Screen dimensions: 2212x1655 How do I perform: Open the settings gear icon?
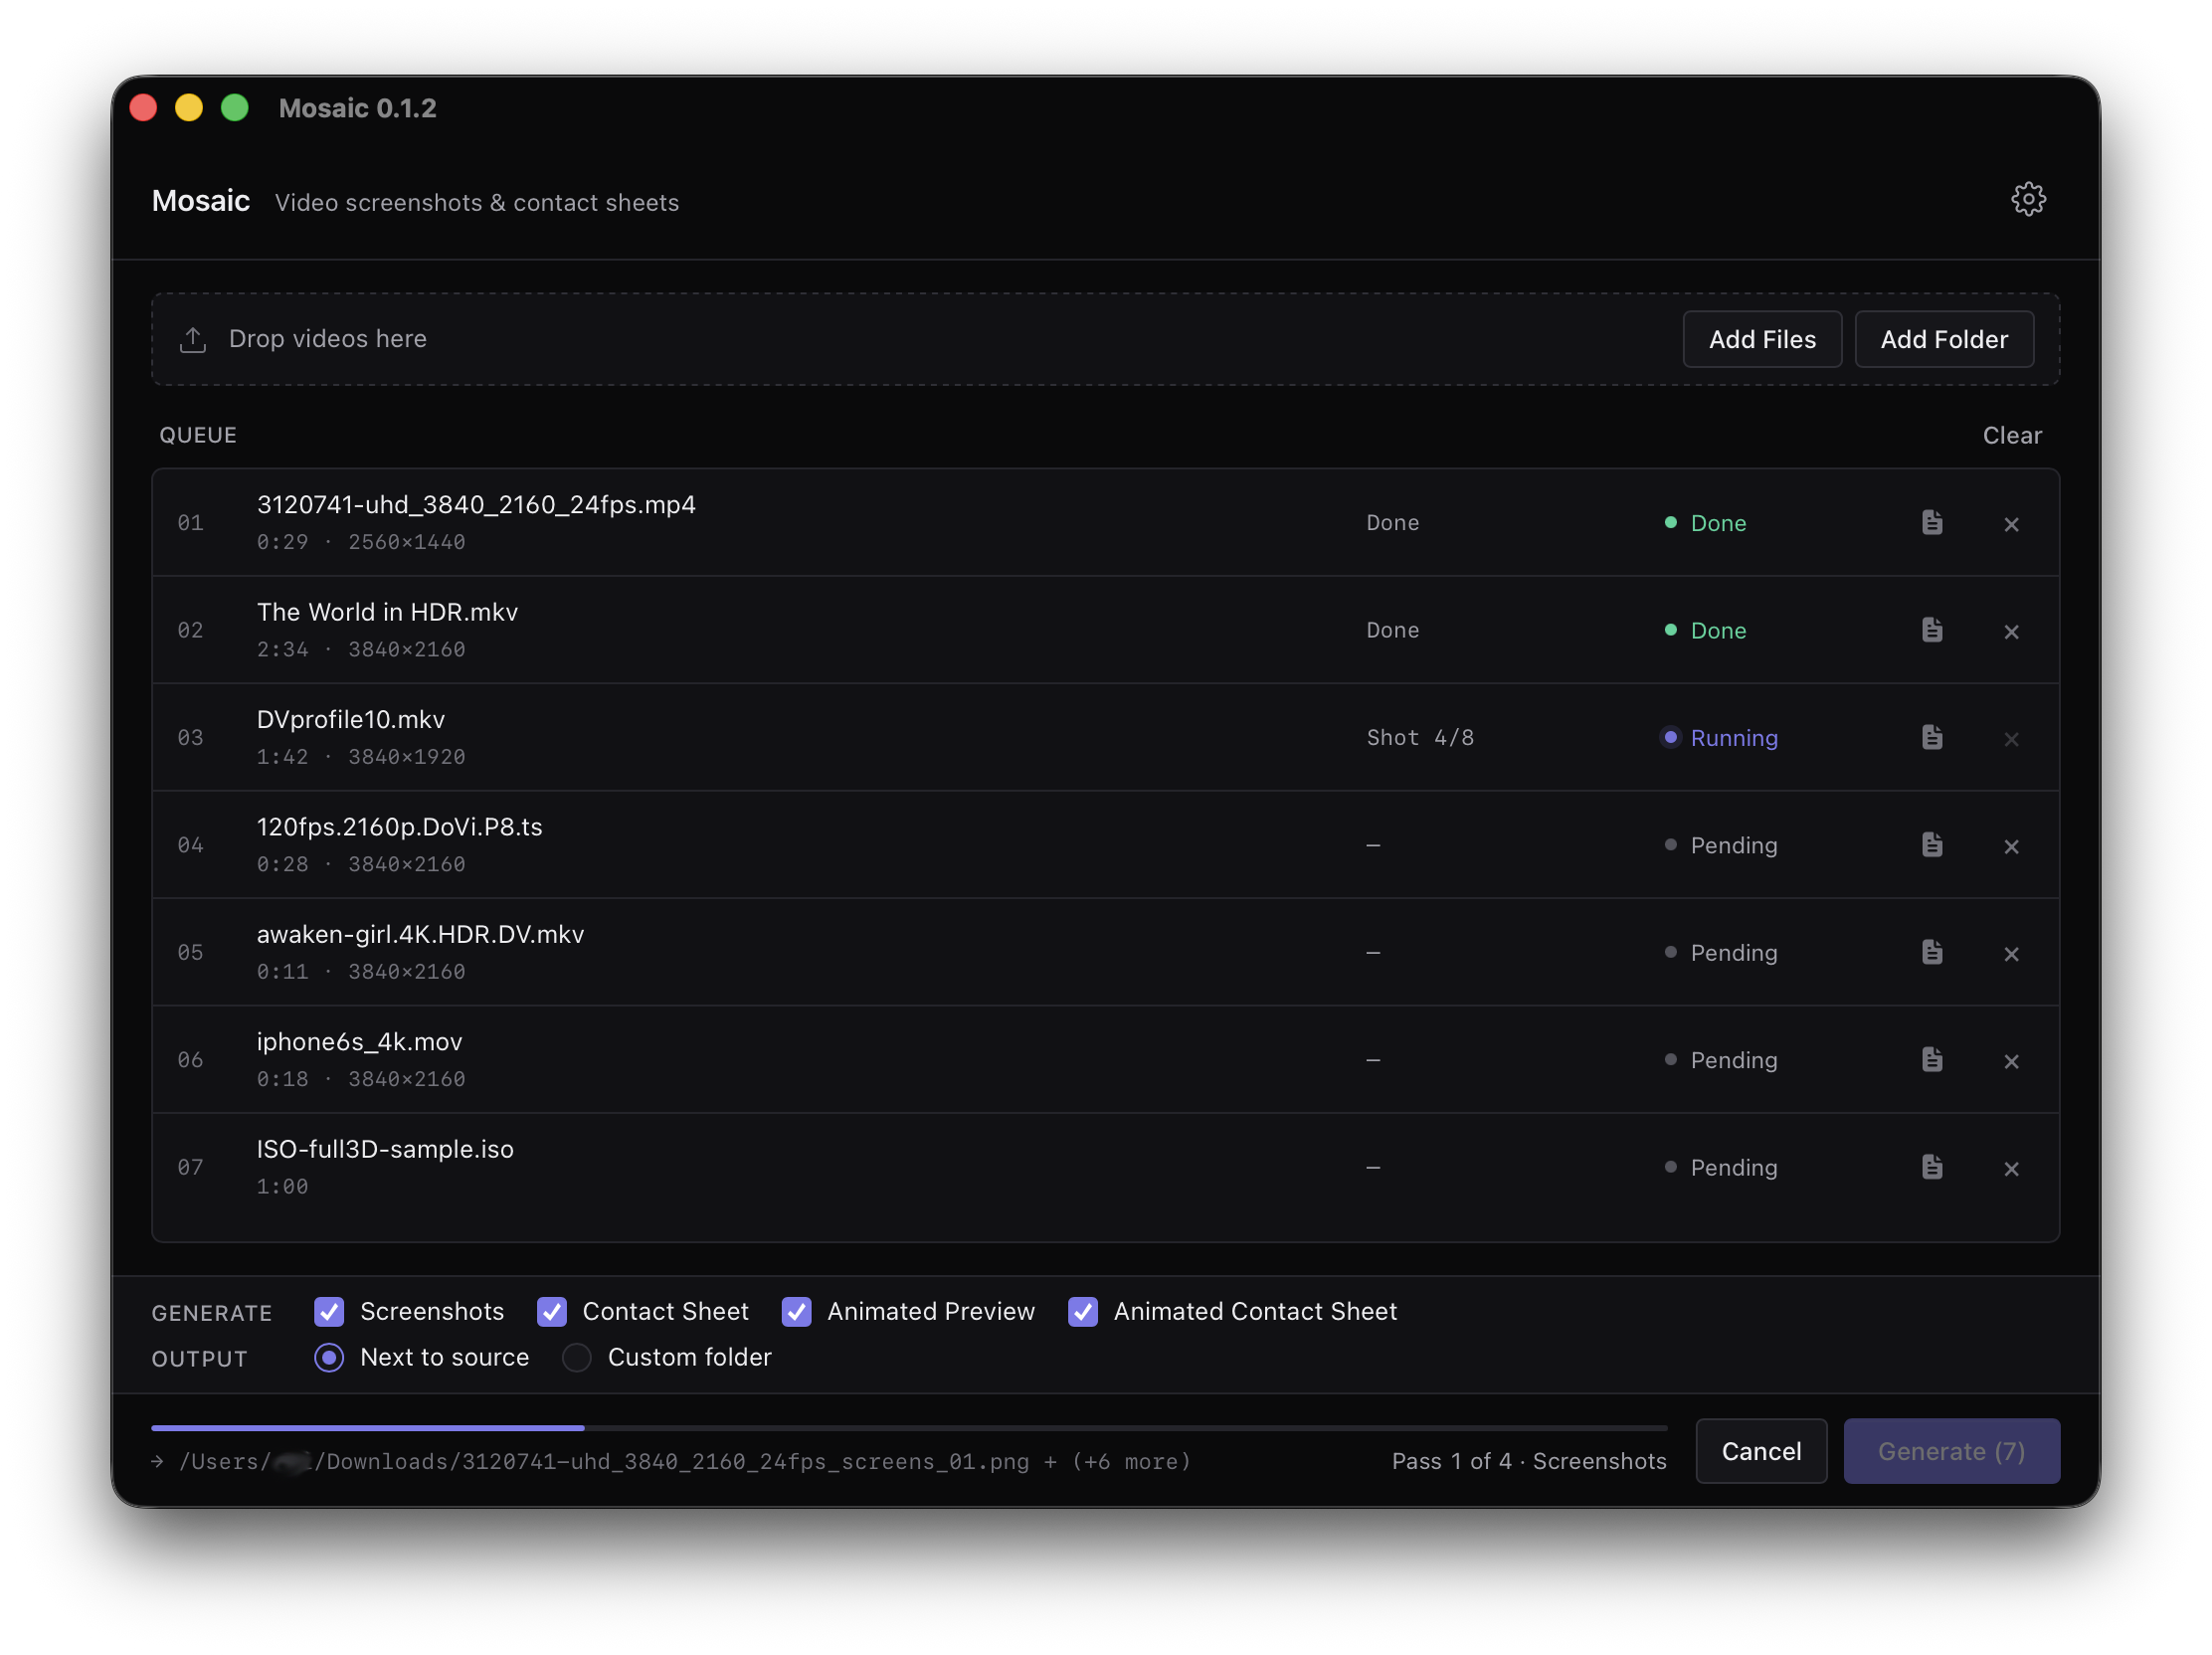[2027, 200]
